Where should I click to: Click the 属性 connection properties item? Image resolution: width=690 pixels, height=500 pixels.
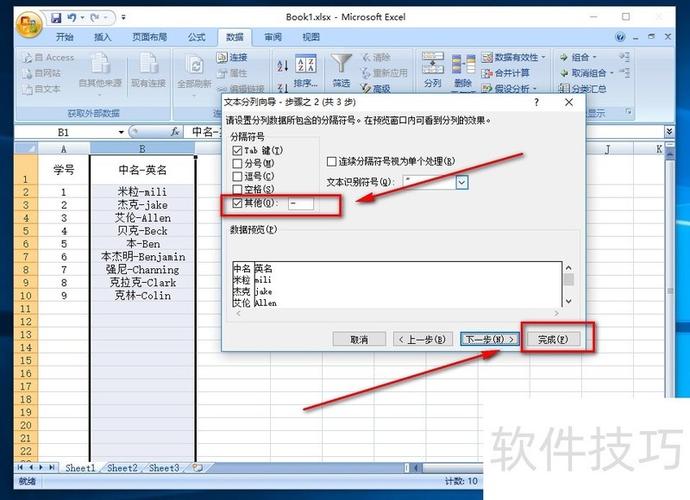tap(232, 73)
